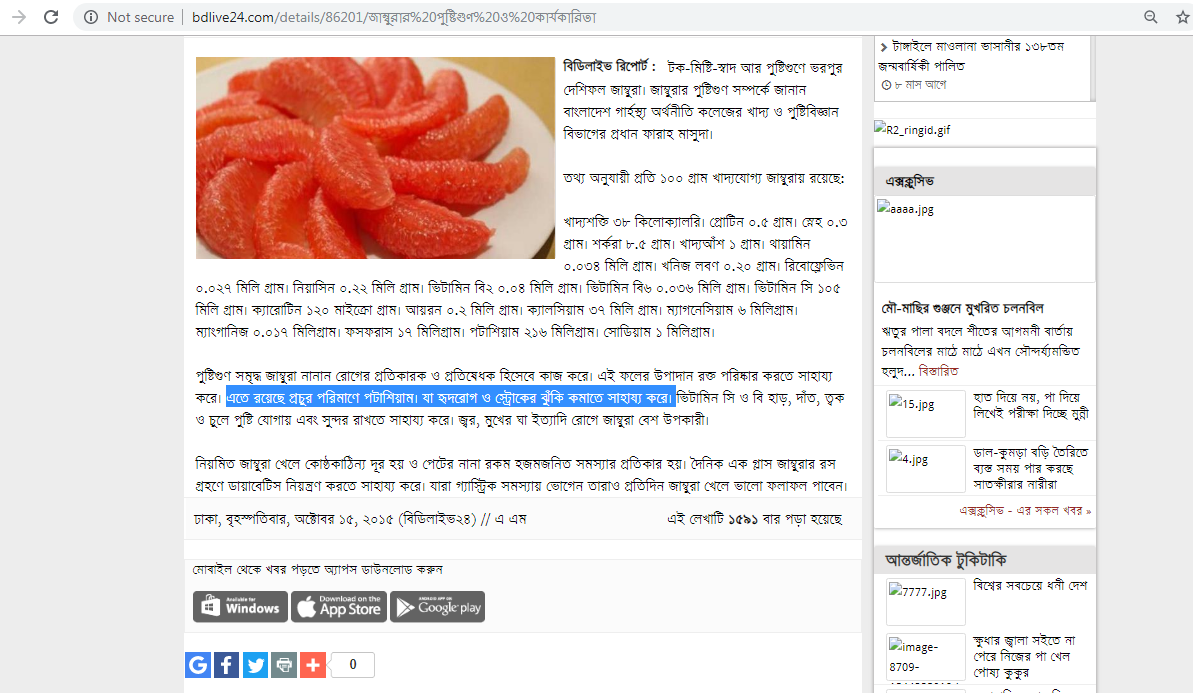Image resolution: width=1193 pixels, height=693 pixels.
Task: Share article via Google icon
Action: [198, 665]
